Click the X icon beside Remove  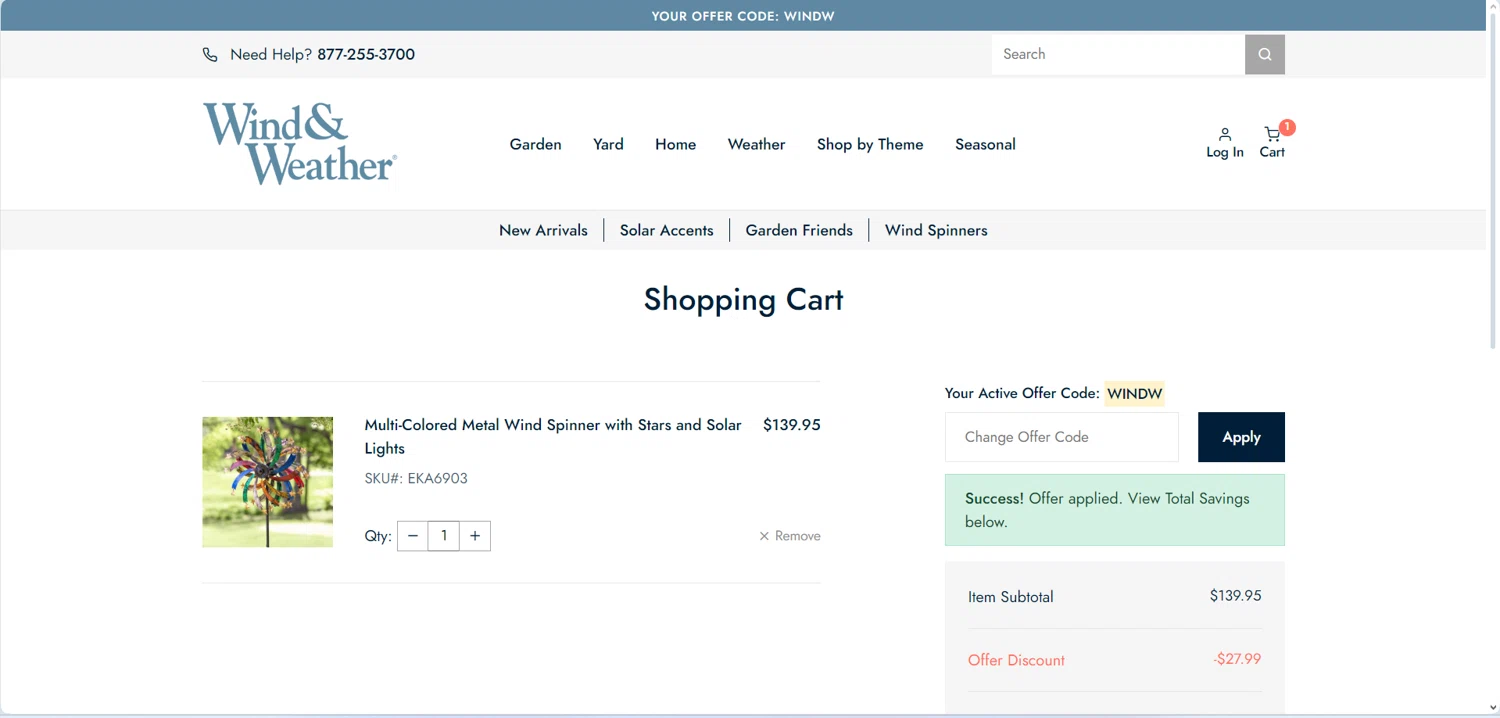[764, 536]
